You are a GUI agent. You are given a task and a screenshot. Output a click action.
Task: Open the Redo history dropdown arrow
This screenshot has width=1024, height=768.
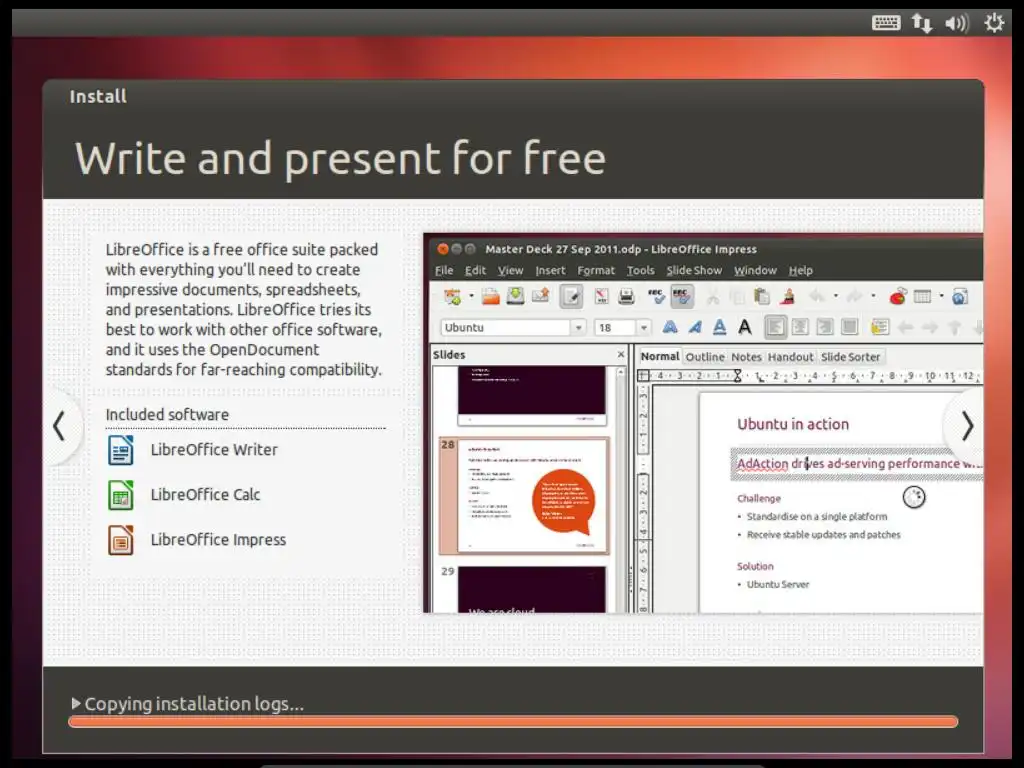872,296
